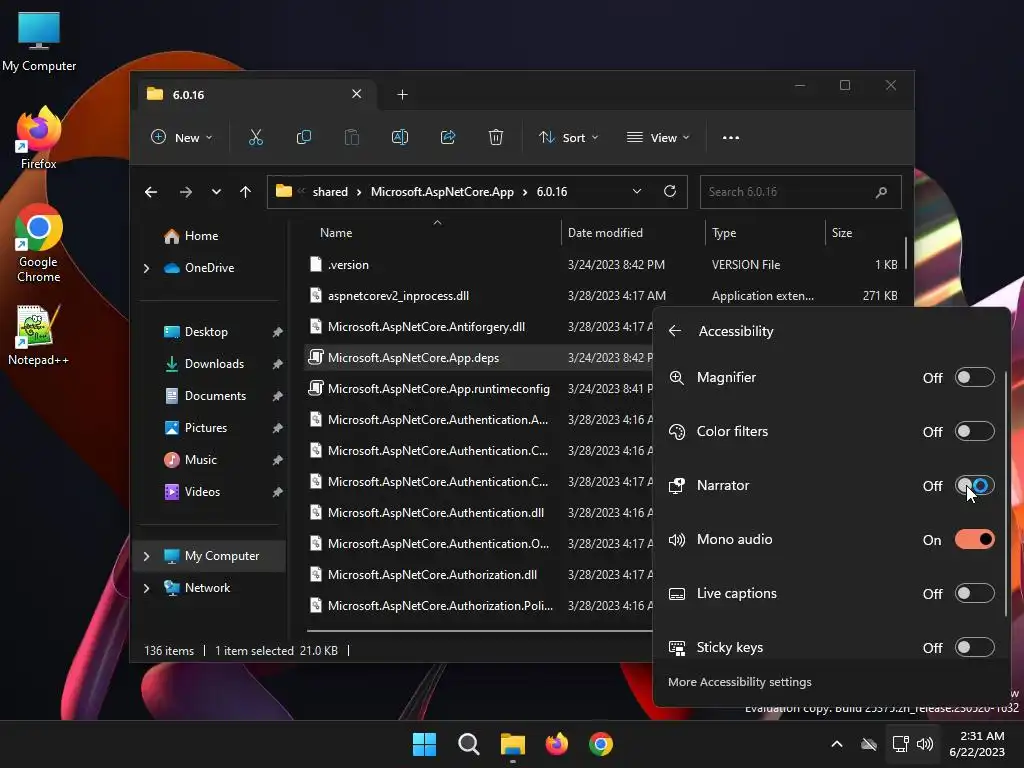Screen dimensions: 1024x768
Task: Click the Cut scissors icon in toolbar
Action: point(255,137)
